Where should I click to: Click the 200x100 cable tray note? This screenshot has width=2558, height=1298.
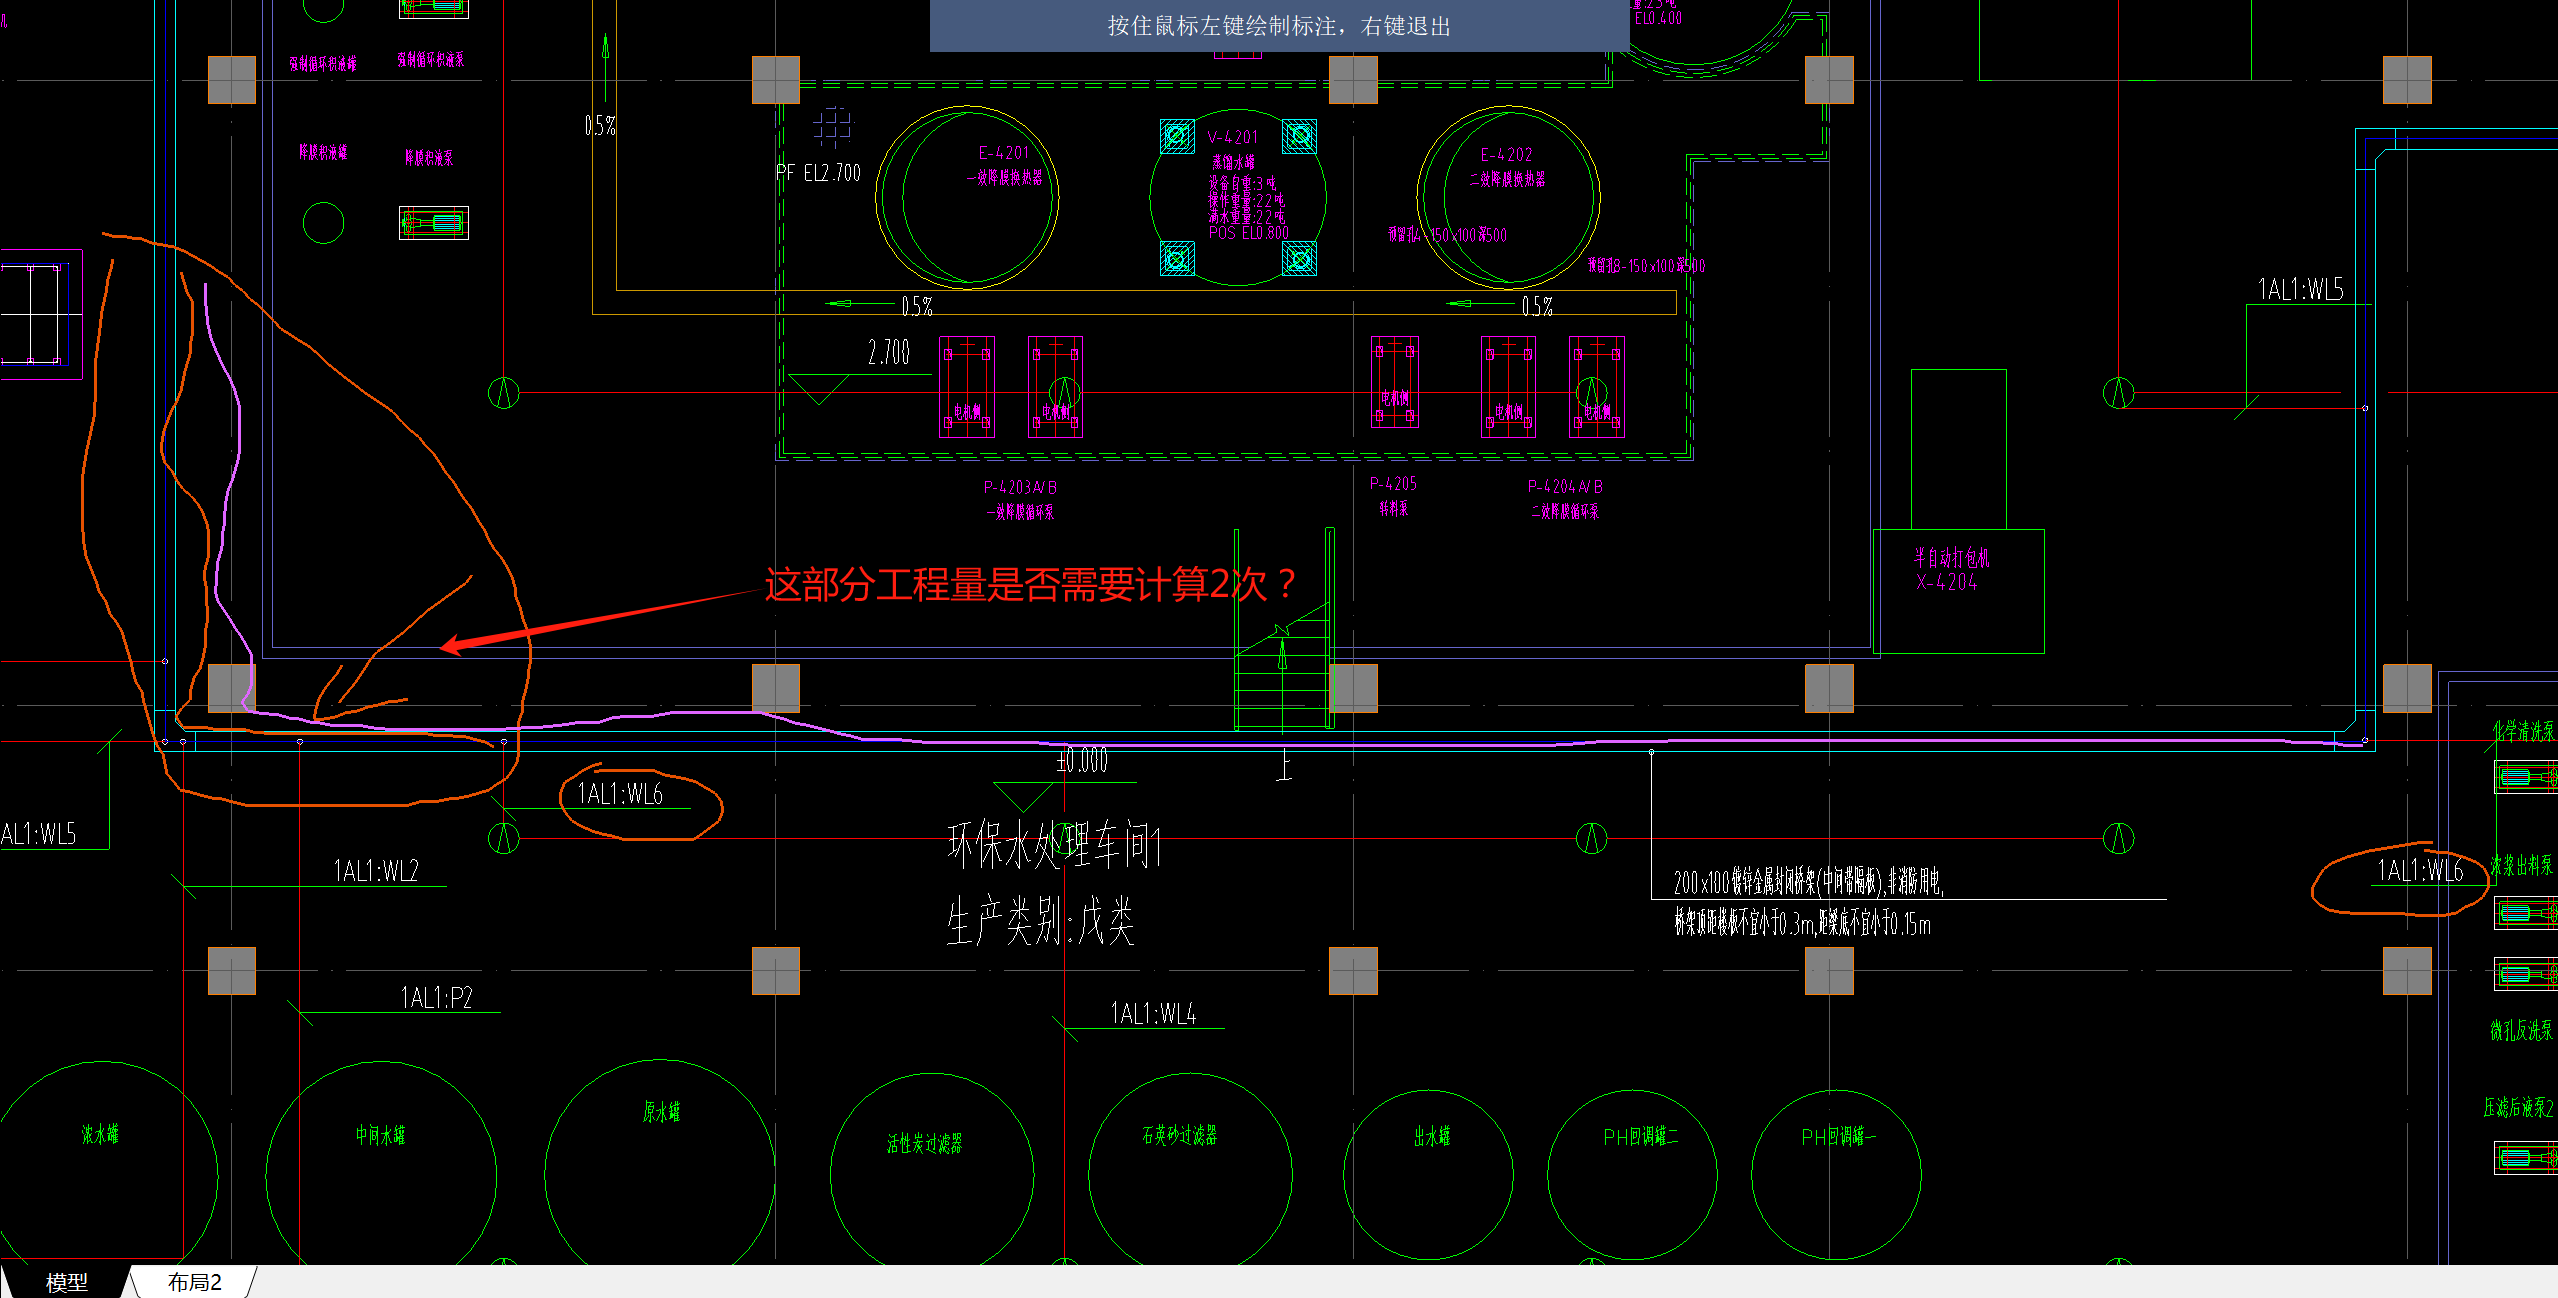tap(1808, 881)
